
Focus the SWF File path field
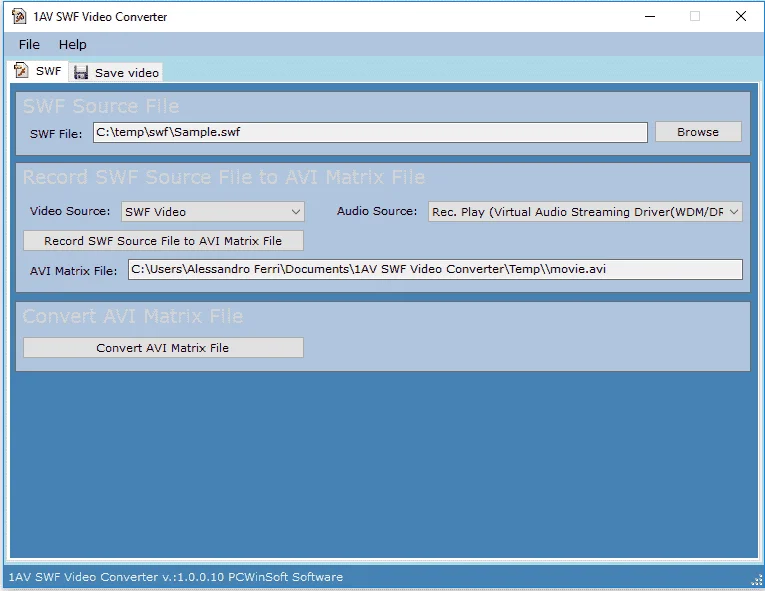tap(370, 132)
